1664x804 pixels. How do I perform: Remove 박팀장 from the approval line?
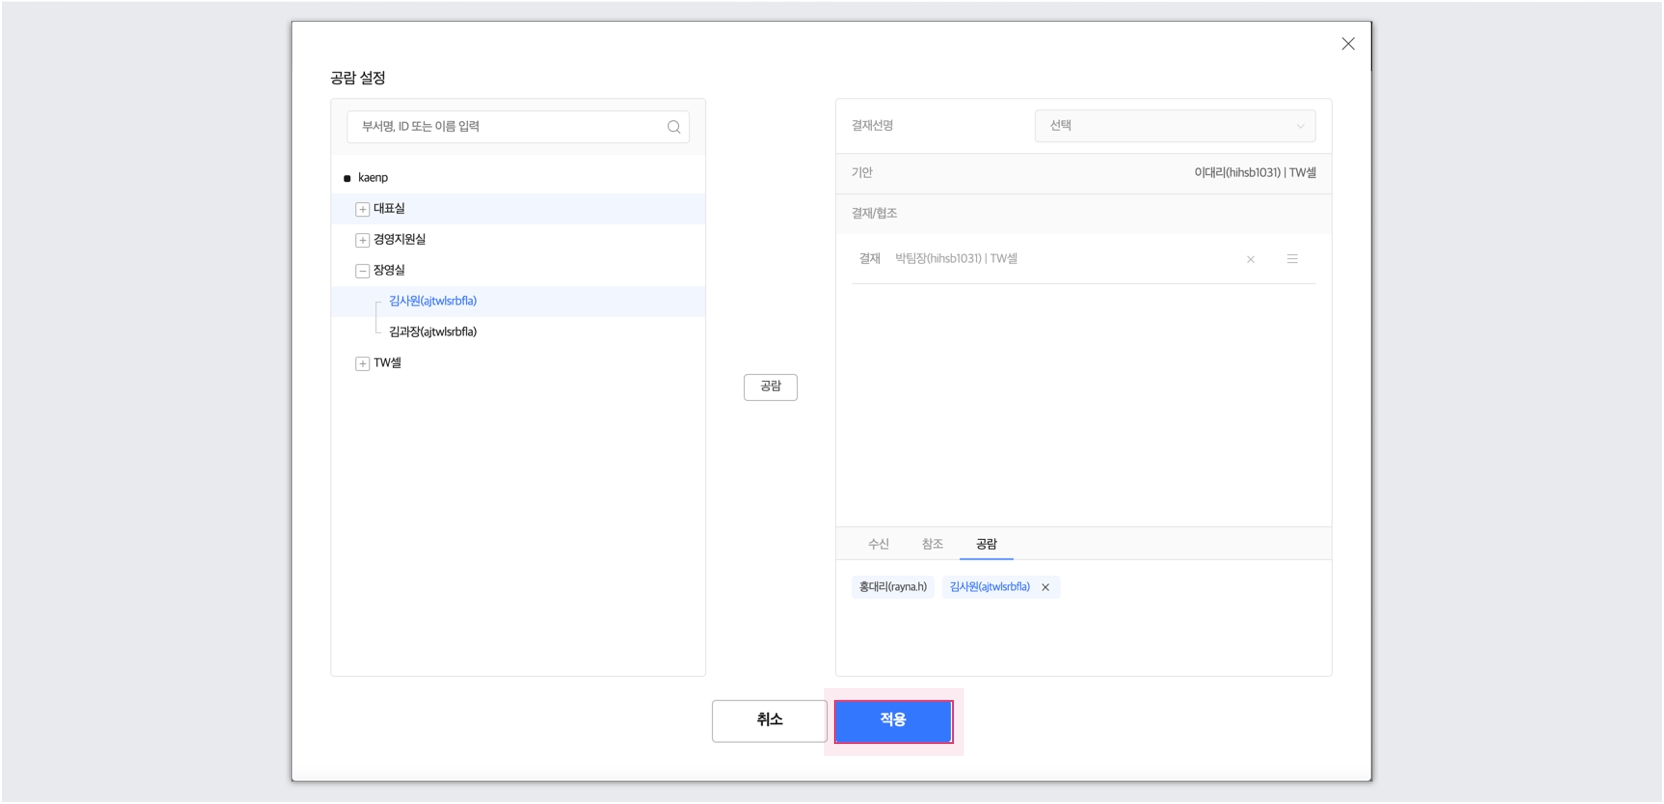[1250, 260]
